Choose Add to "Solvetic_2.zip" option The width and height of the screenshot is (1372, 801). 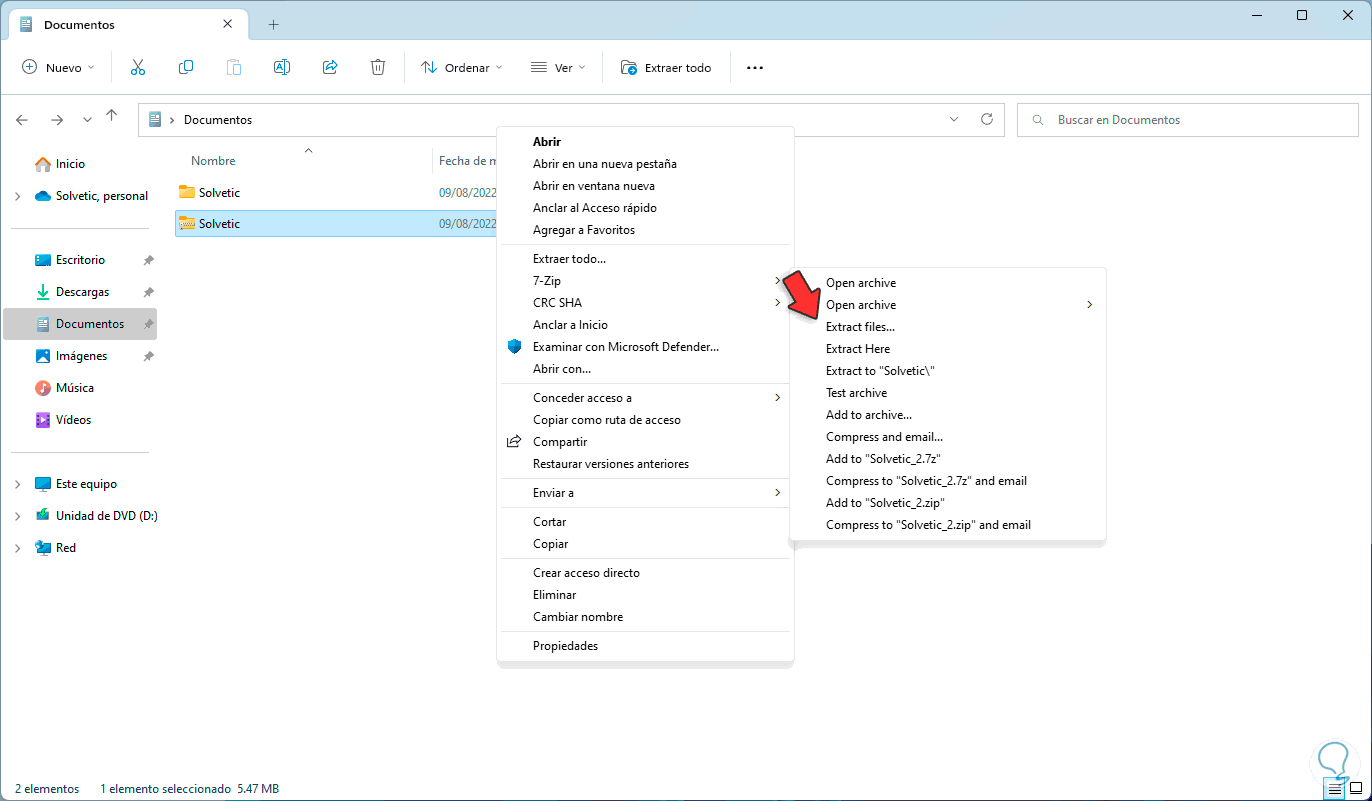point(886,503)
